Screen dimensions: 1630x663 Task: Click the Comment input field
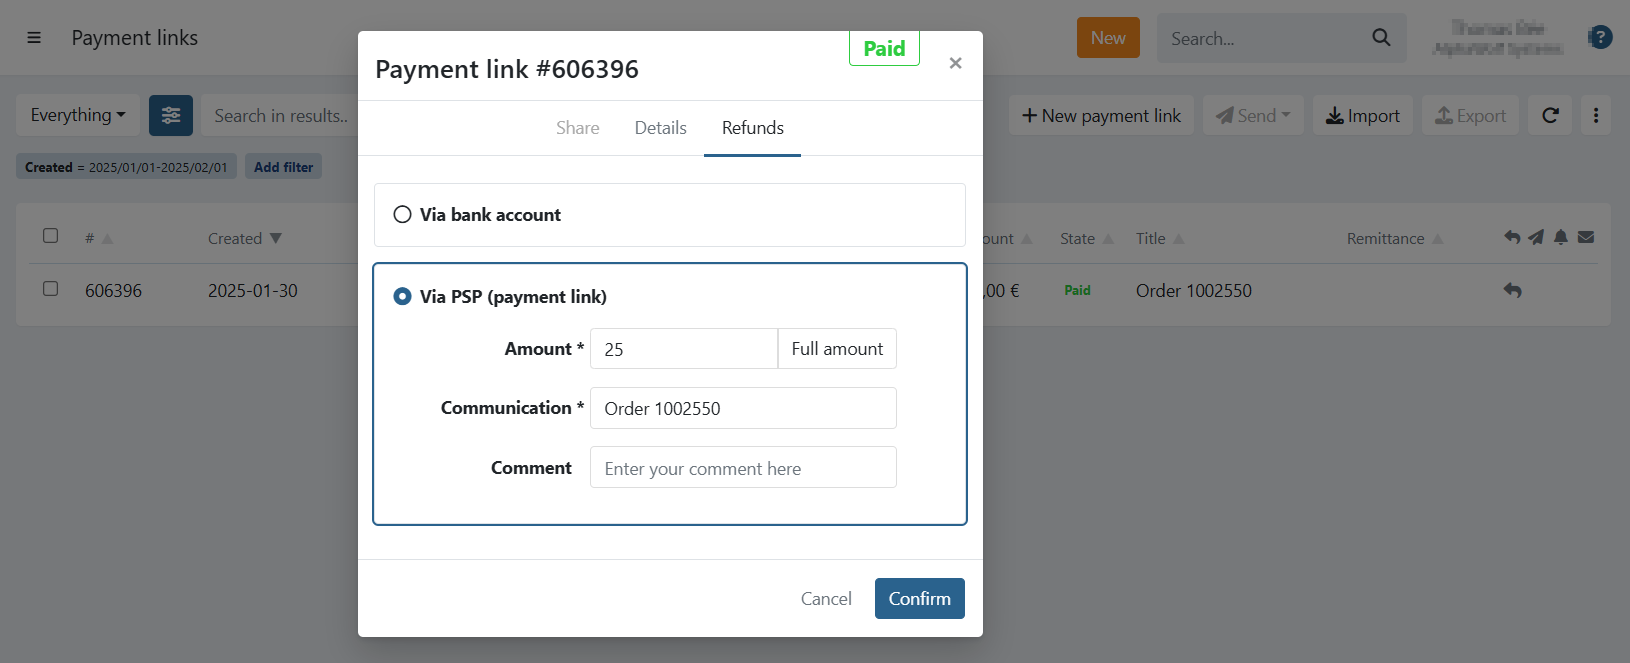pos(743,468)
